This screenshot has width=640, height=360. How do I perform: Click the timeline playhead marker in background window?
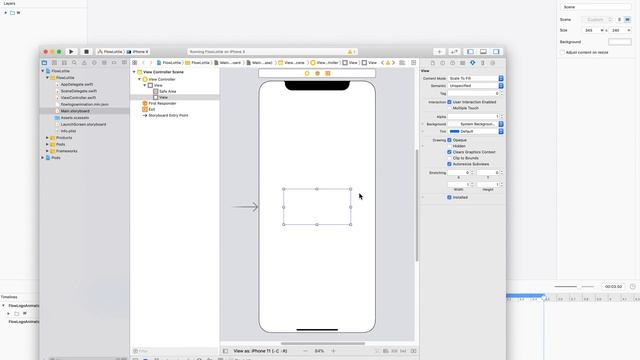point(544,298)
